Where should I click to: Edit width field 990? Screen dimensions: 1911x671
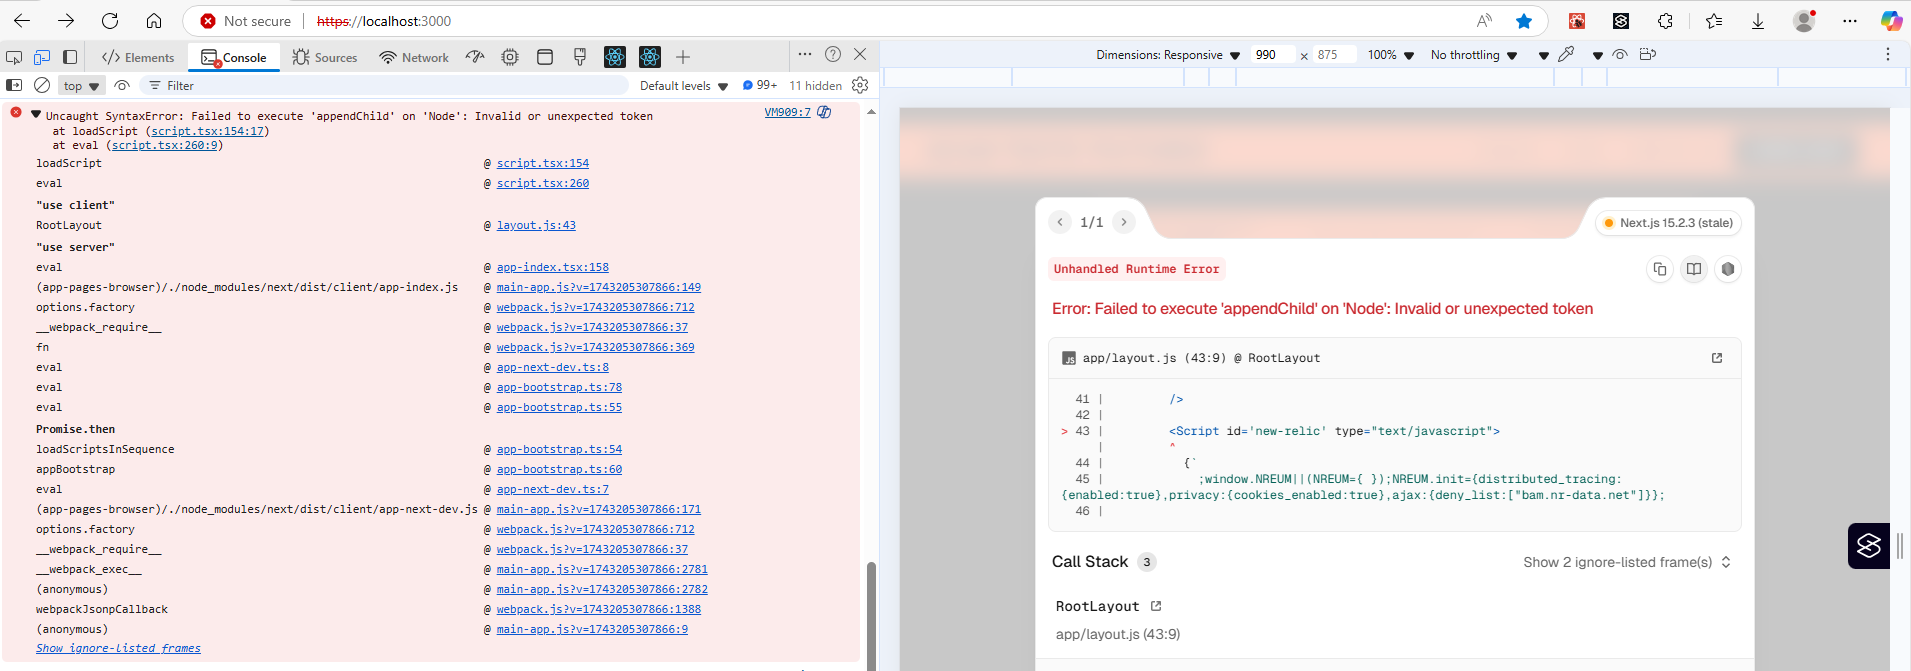pyautogui.click(x=1273, y=55)
